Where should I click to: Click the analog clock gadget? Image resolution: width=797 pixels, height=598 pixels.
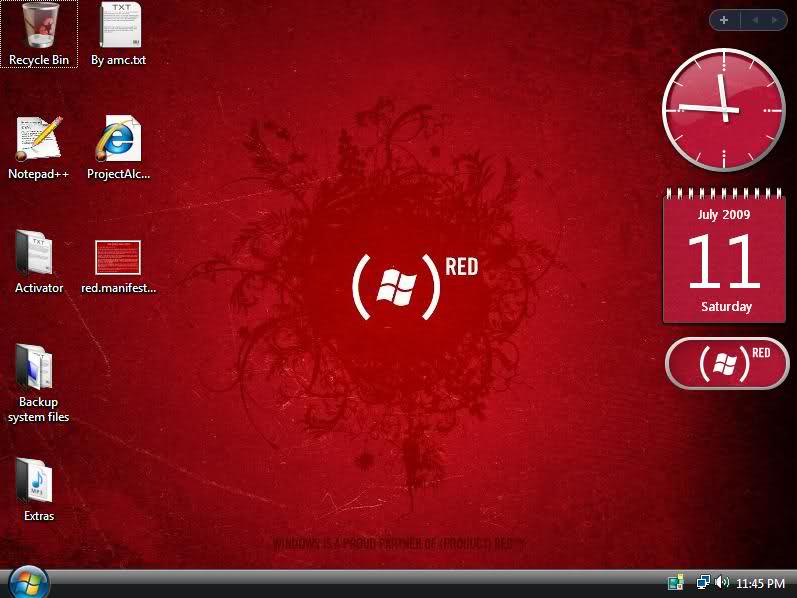click(x=723, y=110)
